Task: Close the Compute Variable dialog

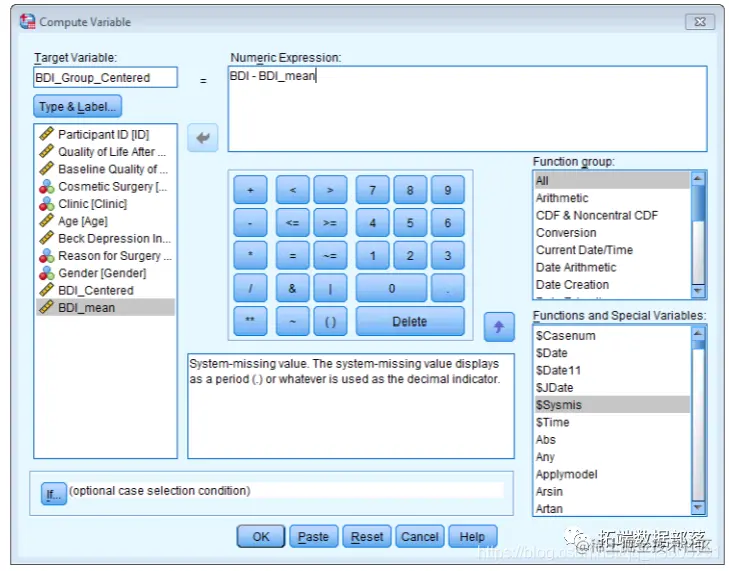Action: (x=700, y=22)
